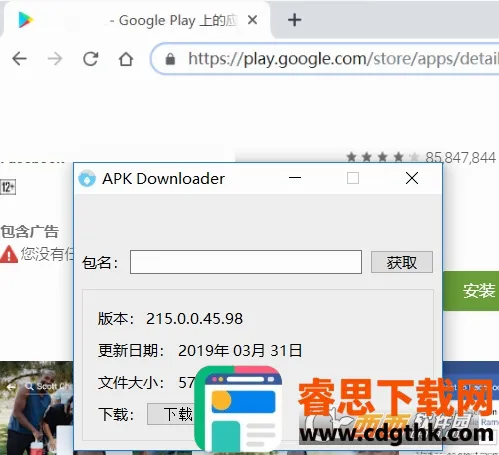Open a new browser tab
This screenshot has height=455, width=499.
(295, 20)
